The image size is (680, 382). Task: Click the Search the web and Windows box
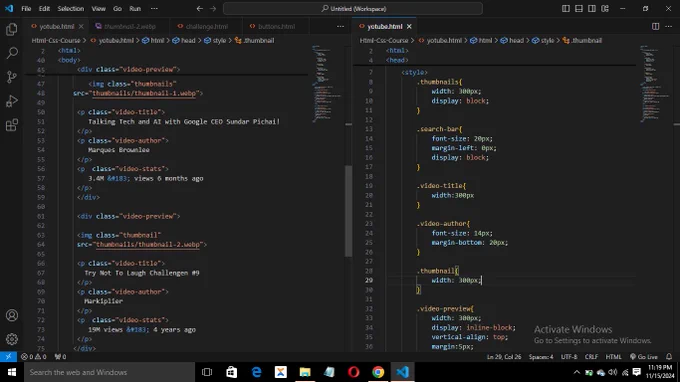(x=109, y=372)
